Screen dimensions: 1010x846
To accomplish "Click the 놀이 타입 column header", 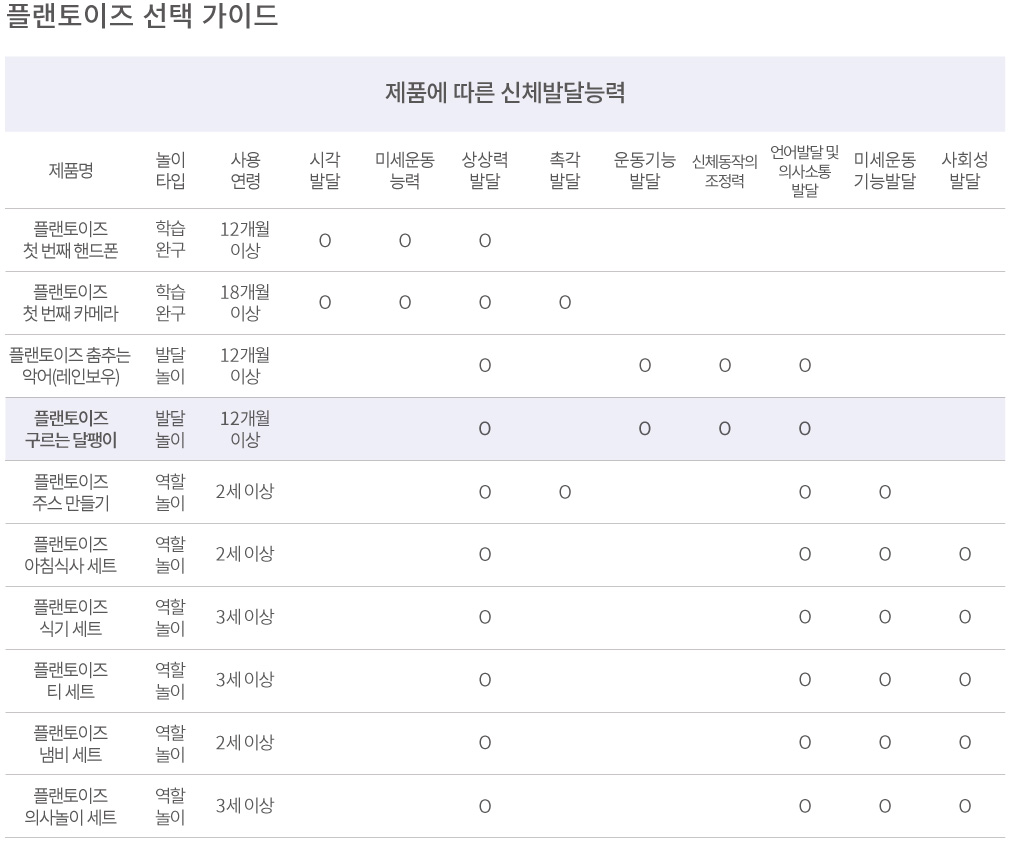I will coord(170,170).
